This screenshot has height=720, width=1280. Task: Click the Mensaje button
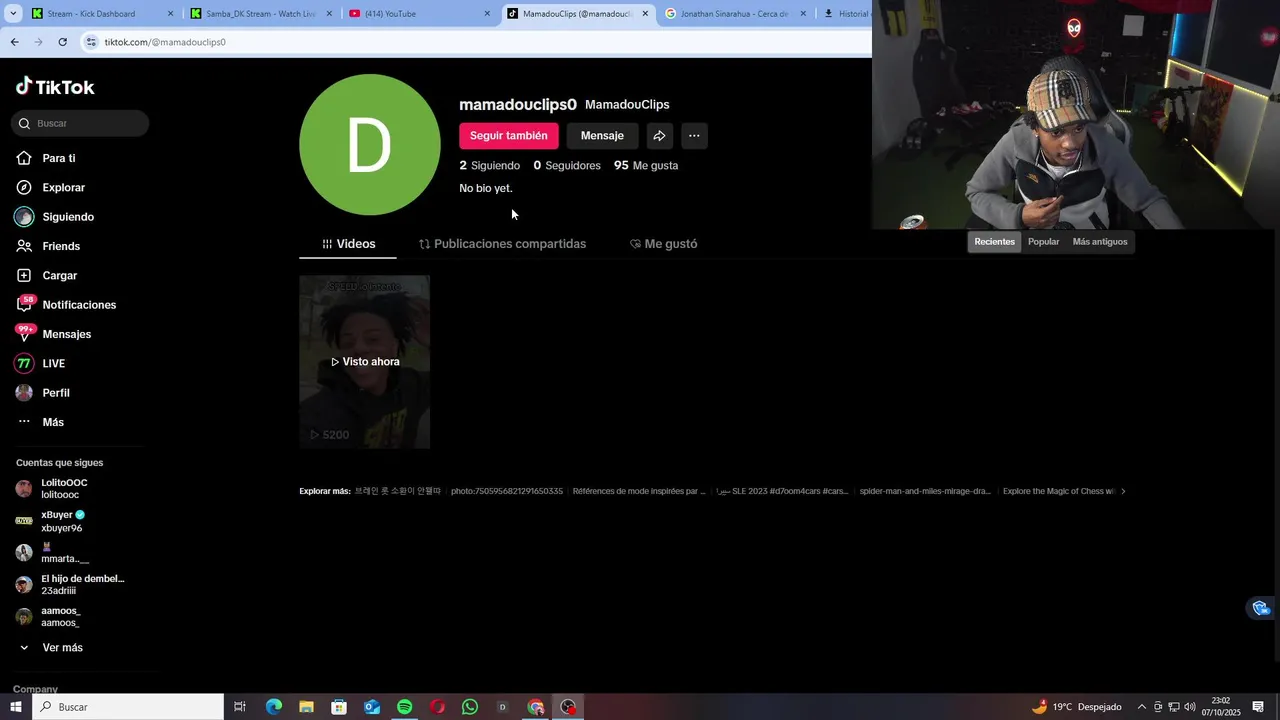[x=602, y=135]
